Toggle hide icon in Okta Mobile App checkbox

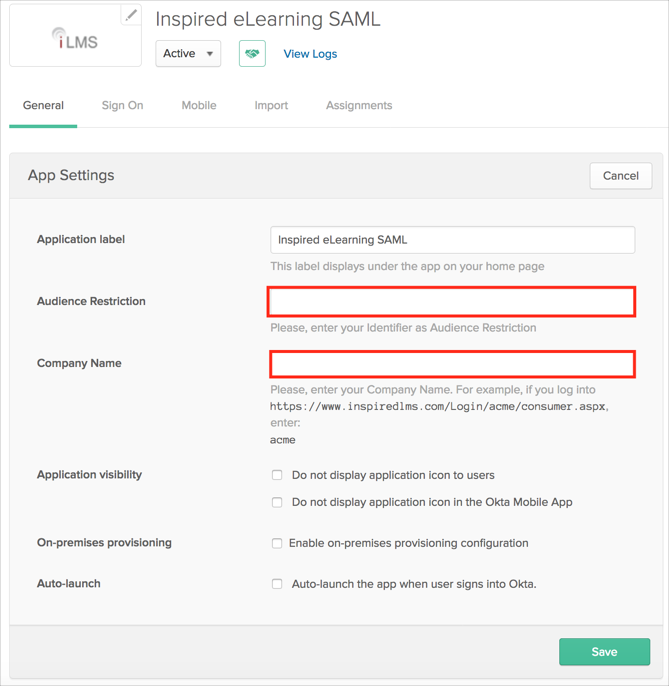[278, 502]
